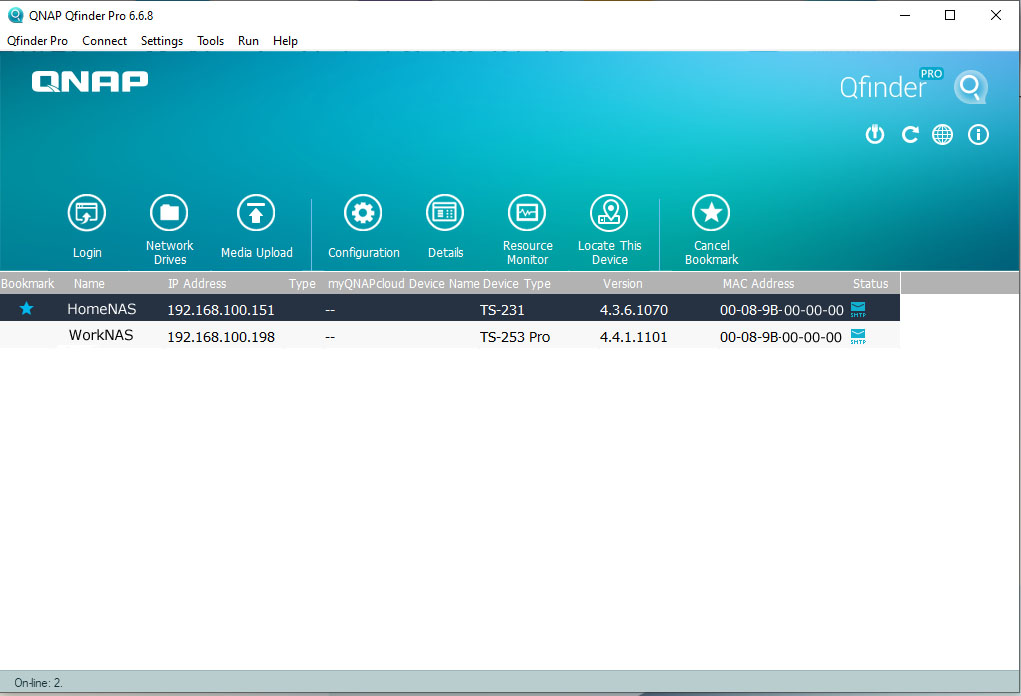Click version 4.4.1.1101 cell
The width and height of the screenshot is (1021, 696).
[x=634, y=337]
